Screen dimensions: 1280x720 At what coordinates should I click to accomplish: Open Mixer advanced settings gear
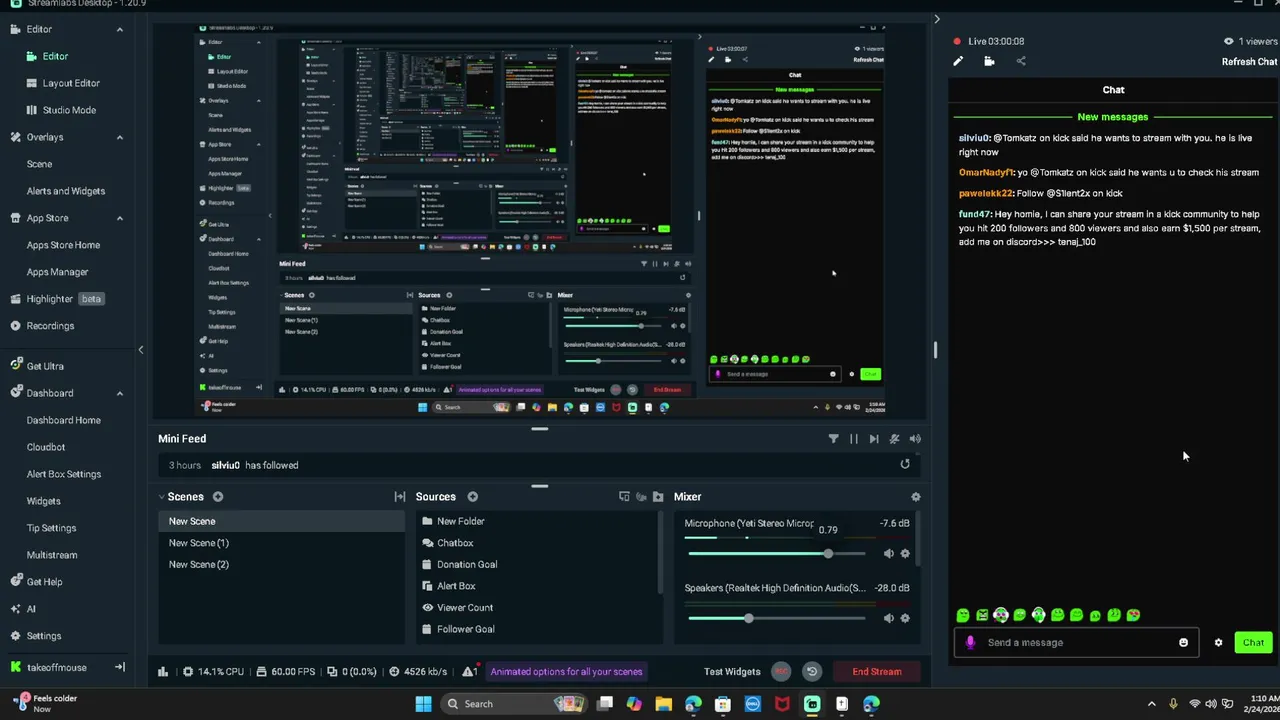click(x=915, y=496)
